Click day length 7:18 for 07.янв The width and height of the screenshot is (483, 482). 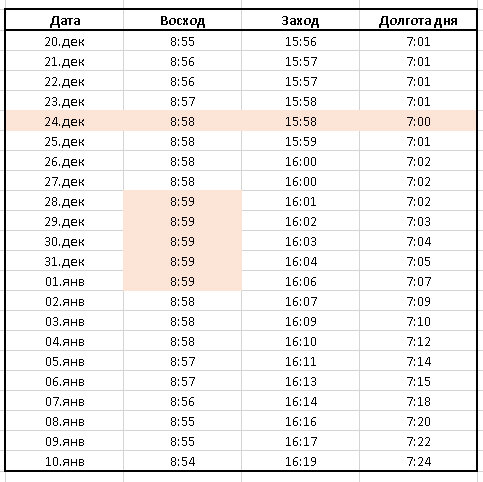[x=418, y=401]
